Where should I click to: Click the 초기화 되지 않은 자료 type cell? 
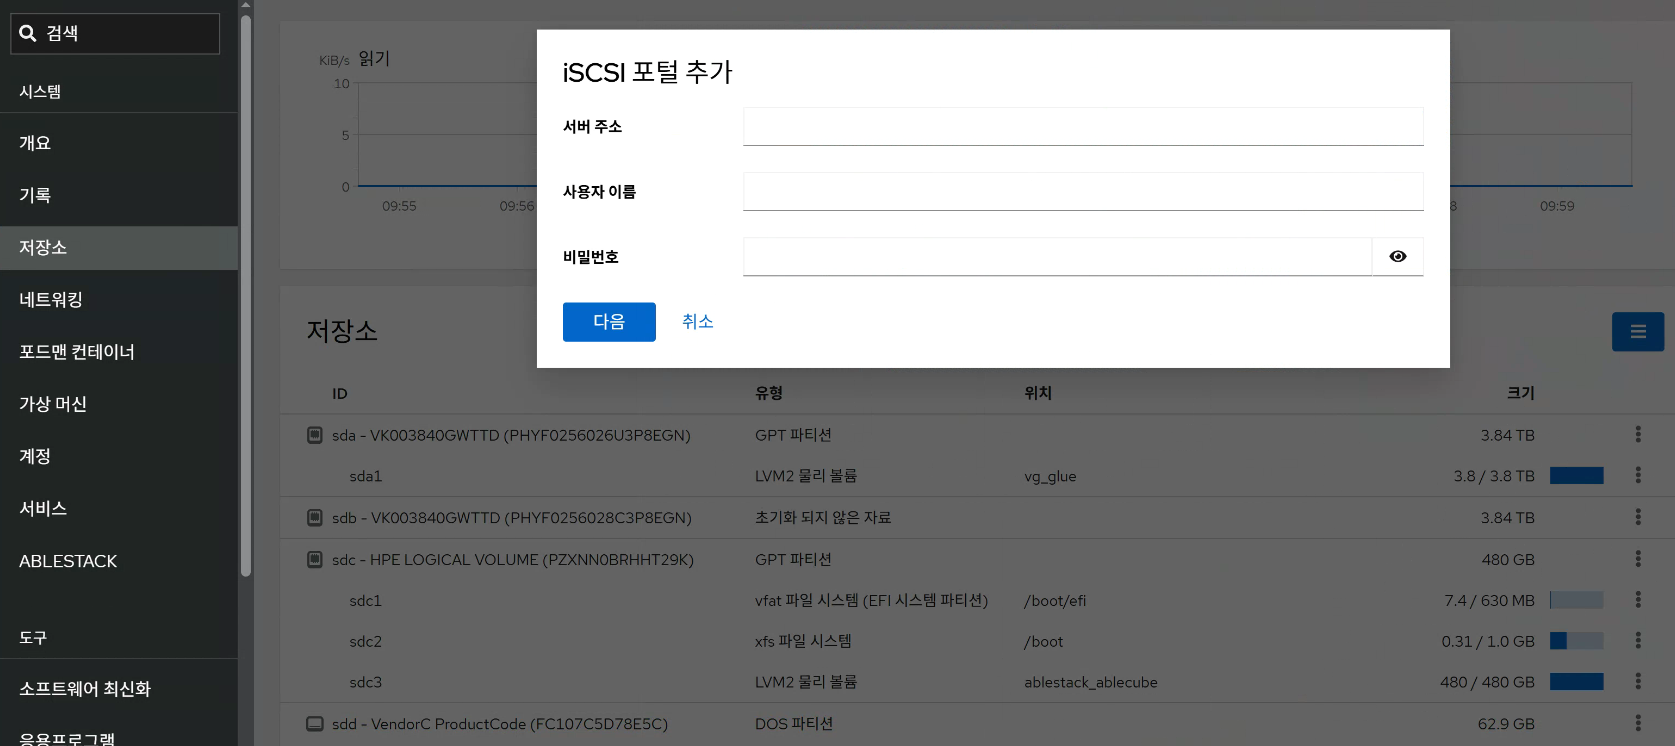(823, 518)
